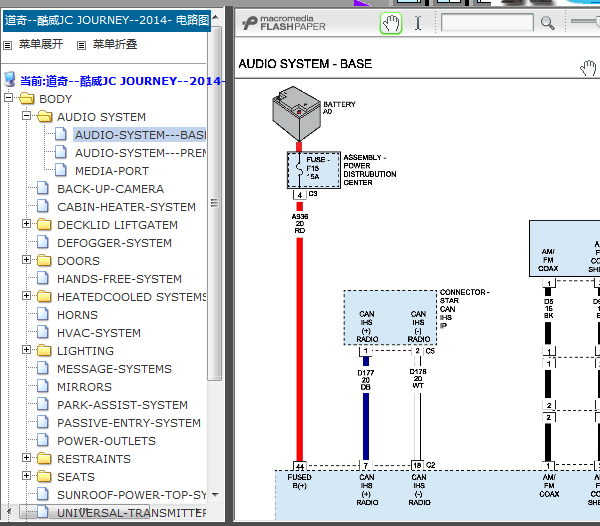This screenshot has height=526, width=600.
Task: Open HORNS diagram
Action: pyautogui.click(x=77, y=315)
